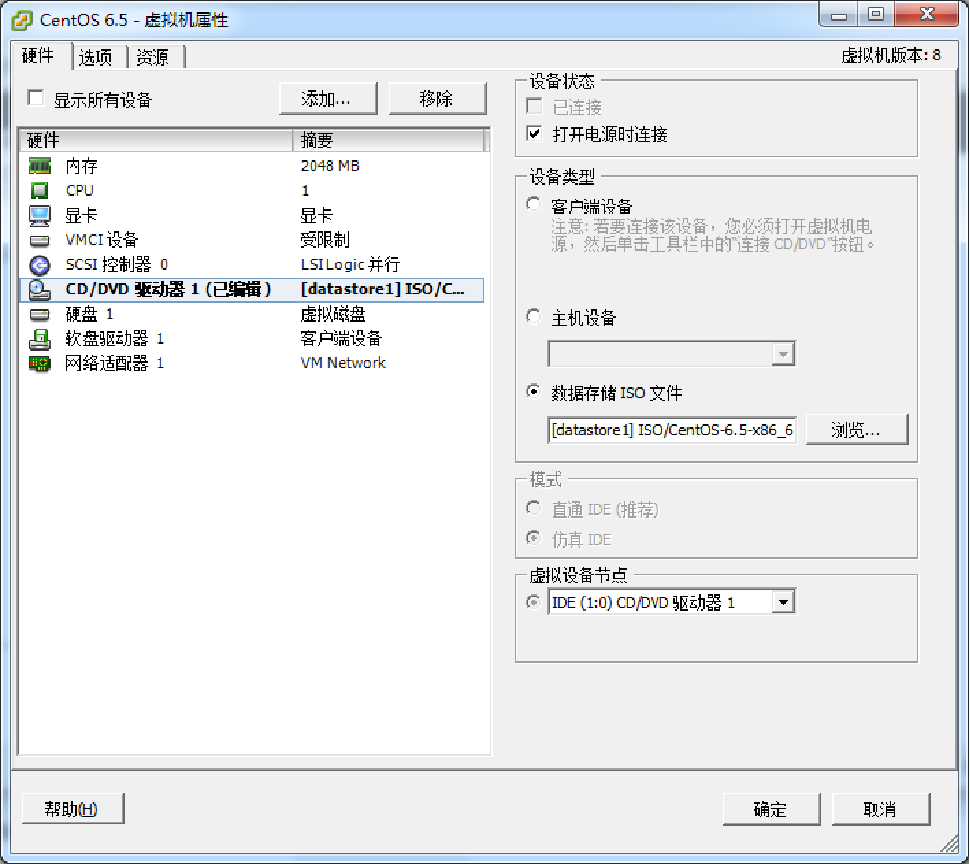The height and width of the screenshot is (864, 970).
Task: Click the 帮助(H) button
Action: click(x=73, y=809)
